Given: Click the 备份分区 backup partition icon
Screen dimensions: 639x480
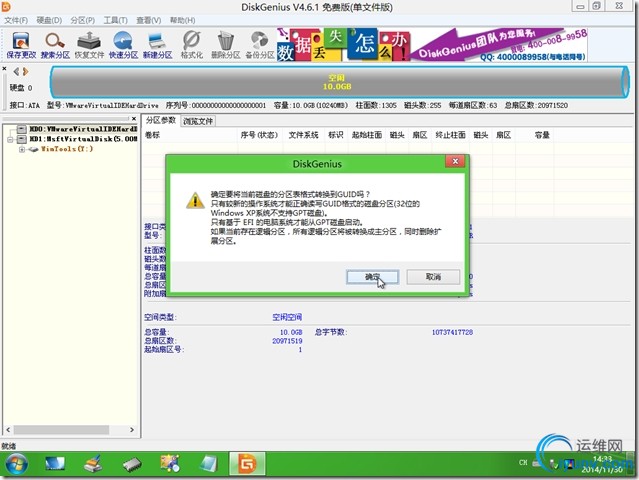Looking at the screenshot, I should 260,45.
